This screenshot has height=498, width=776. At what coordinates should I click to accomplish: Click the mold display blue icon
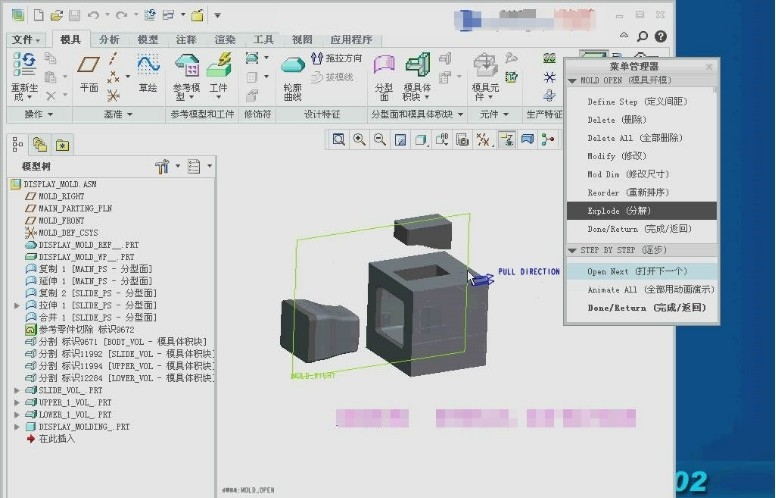(x=528, y=139)
